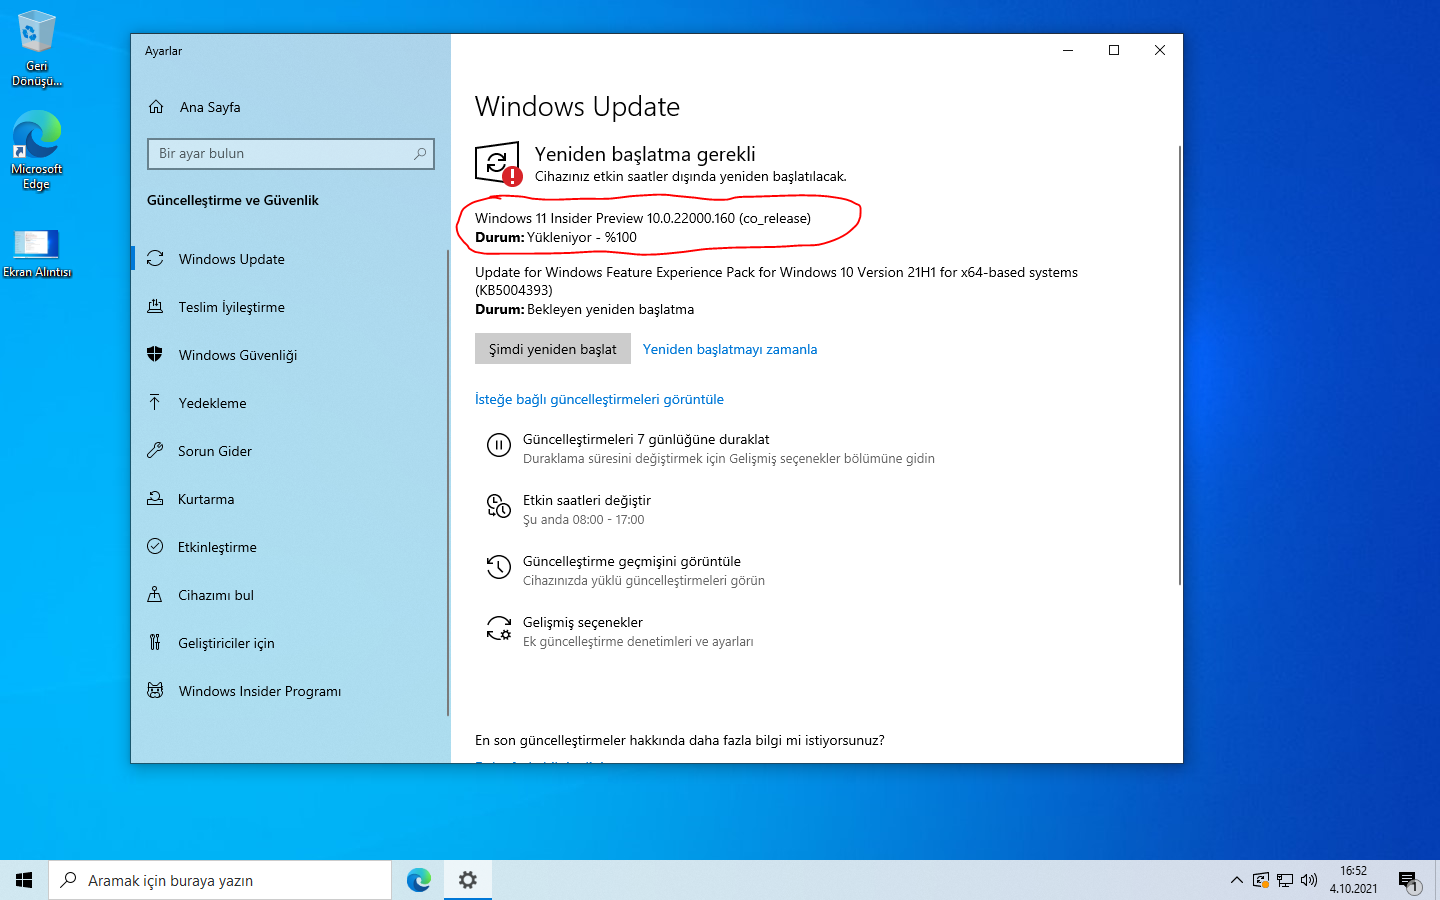Open the notification center icon
The image size is (1440, 900).
1409,880
